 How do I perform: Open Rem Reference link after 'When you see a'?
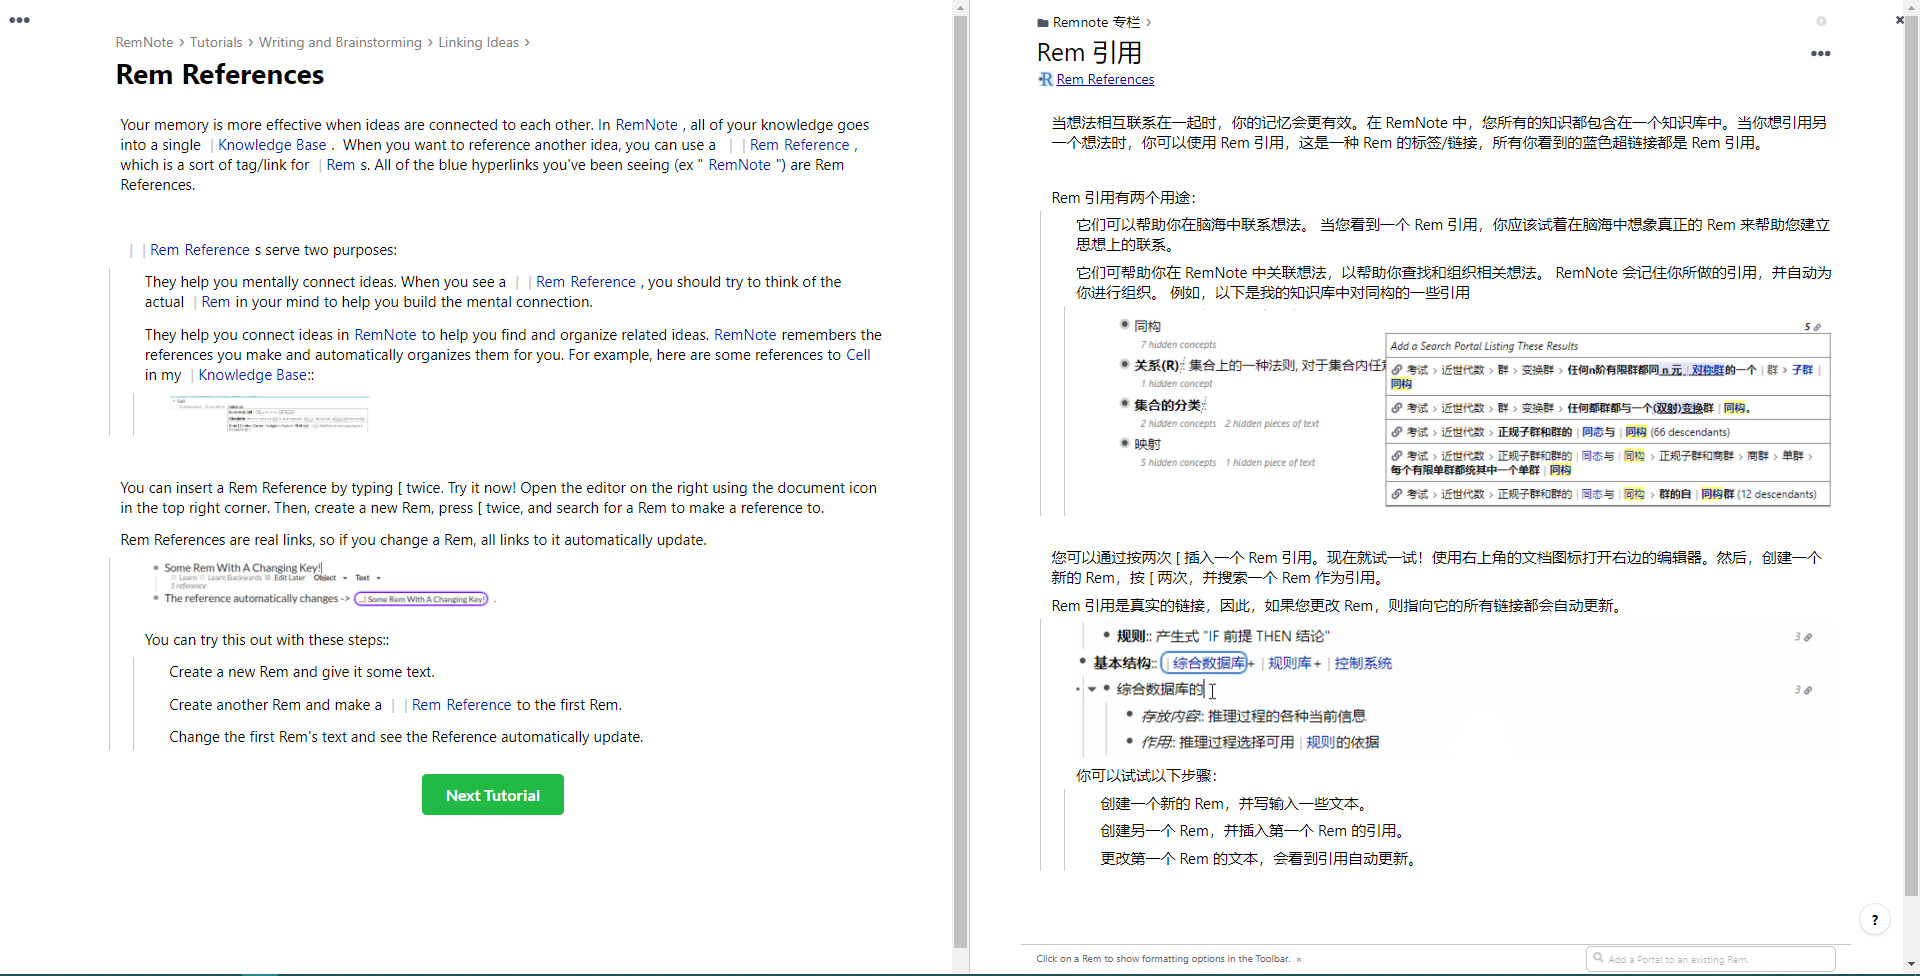coord(586,282)
